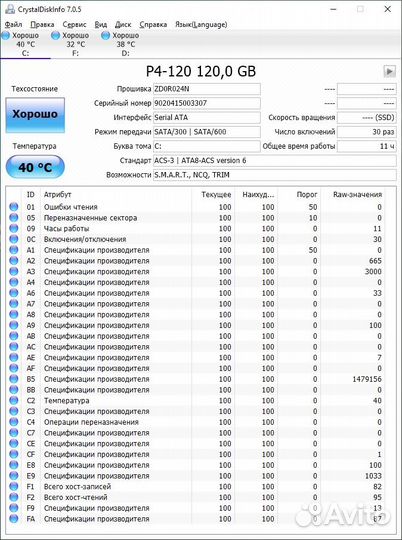
Task: Click the status icon for attribute E8
Action: pos(14,465)
